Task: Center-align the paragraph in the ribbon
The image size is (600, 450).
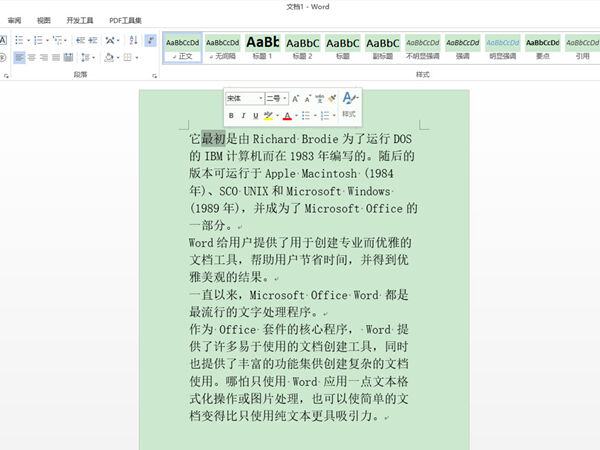Action: pos(32,58)
